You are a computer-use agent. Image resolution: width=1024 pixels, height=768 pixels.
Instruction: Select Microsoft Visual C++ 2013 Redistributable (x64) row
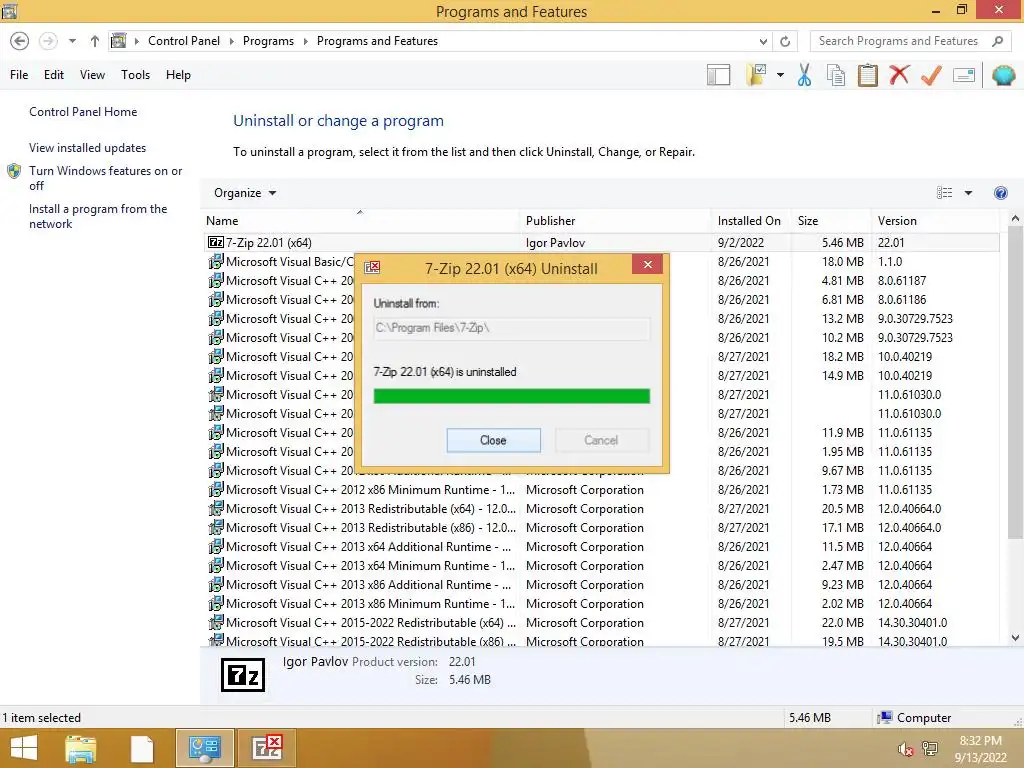pyautogui.click(x=601, y=509)
